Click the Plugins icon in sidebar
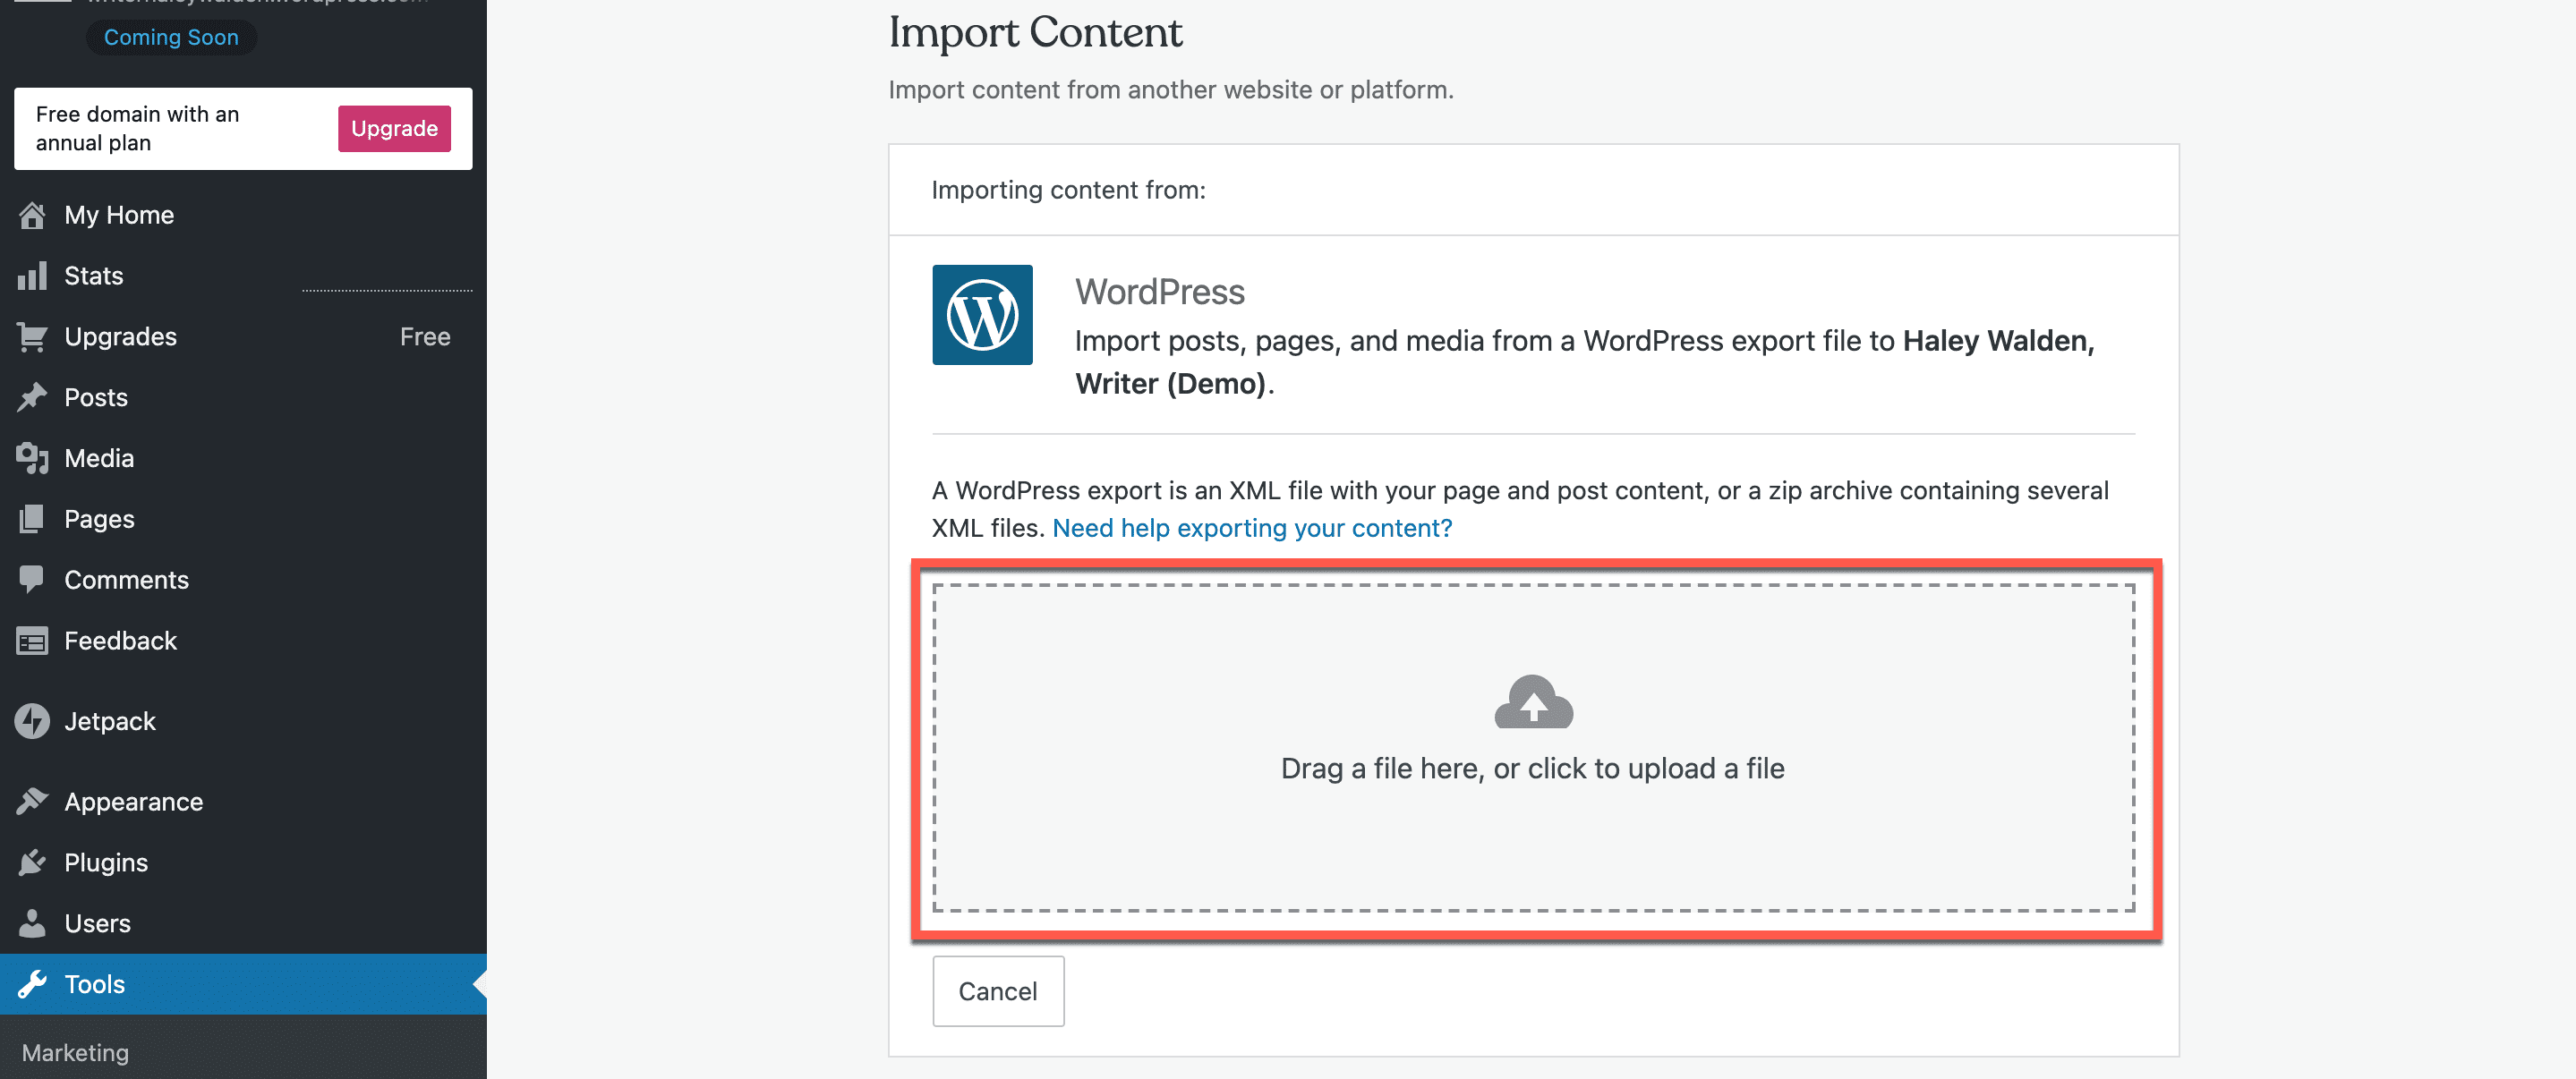 [x=33, y=861]
